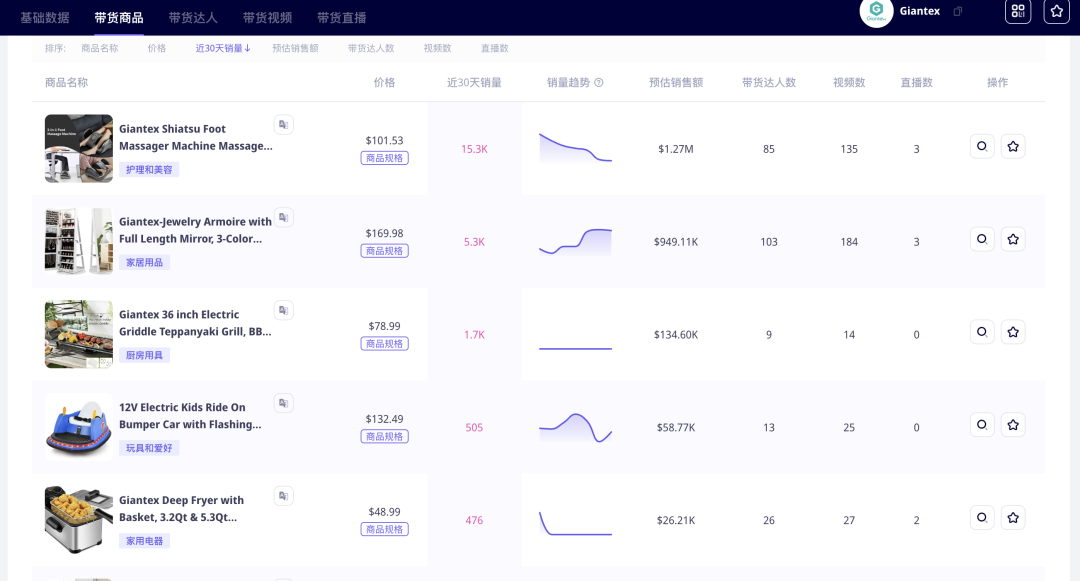
Task: Click 商品规格 button under $48.99
Action: [x=384, y=529]
